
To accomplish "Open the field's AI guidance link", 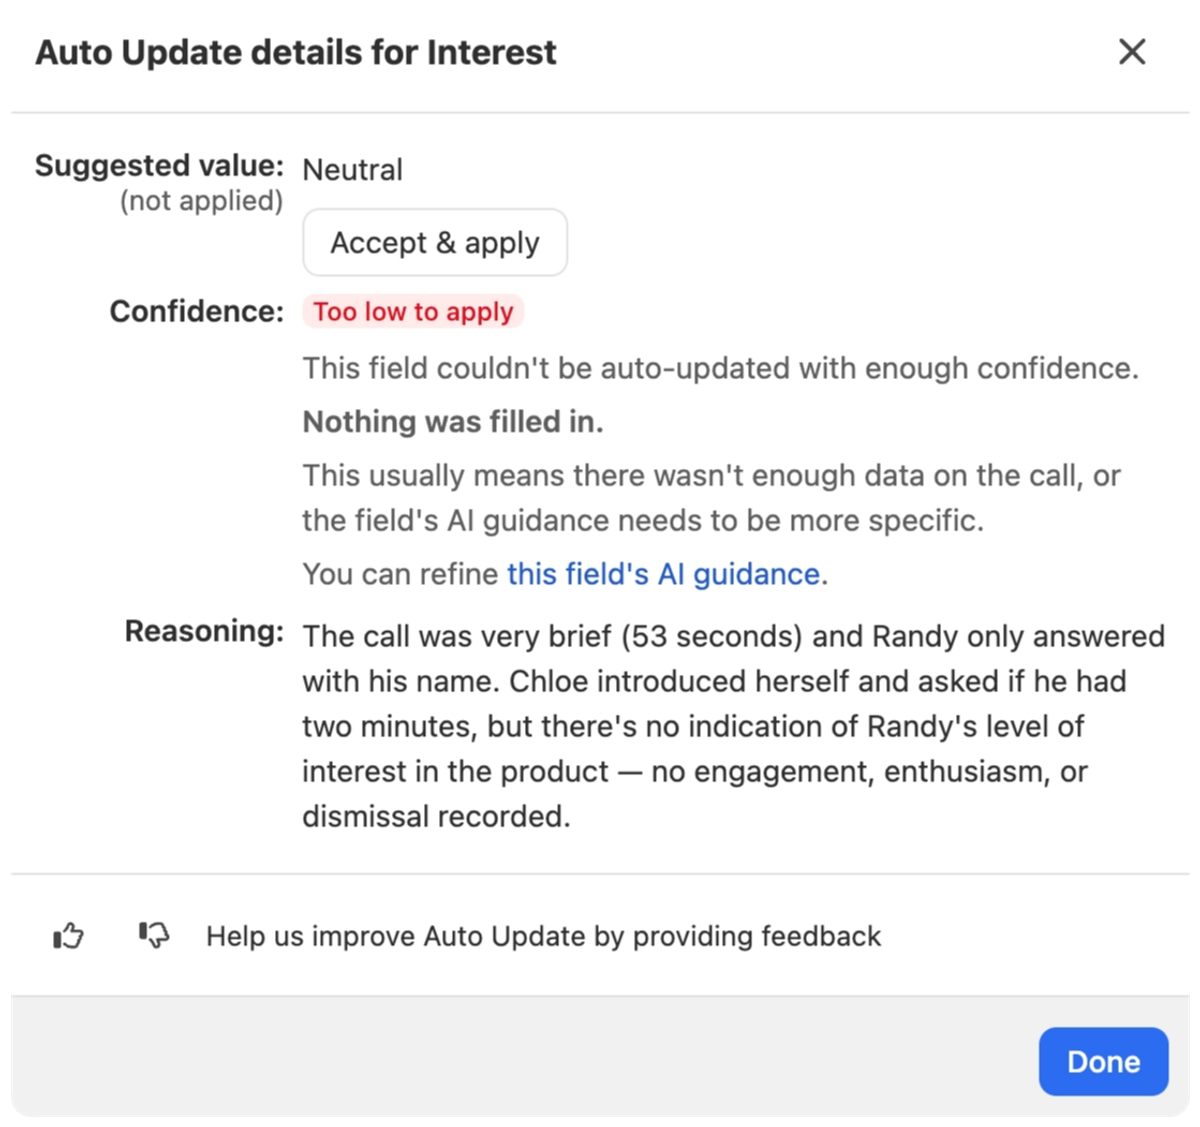I will 664,574.
